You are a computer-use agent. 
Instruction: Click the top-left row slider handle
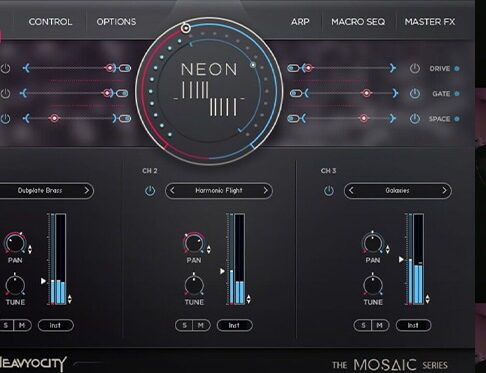[109, 68]
